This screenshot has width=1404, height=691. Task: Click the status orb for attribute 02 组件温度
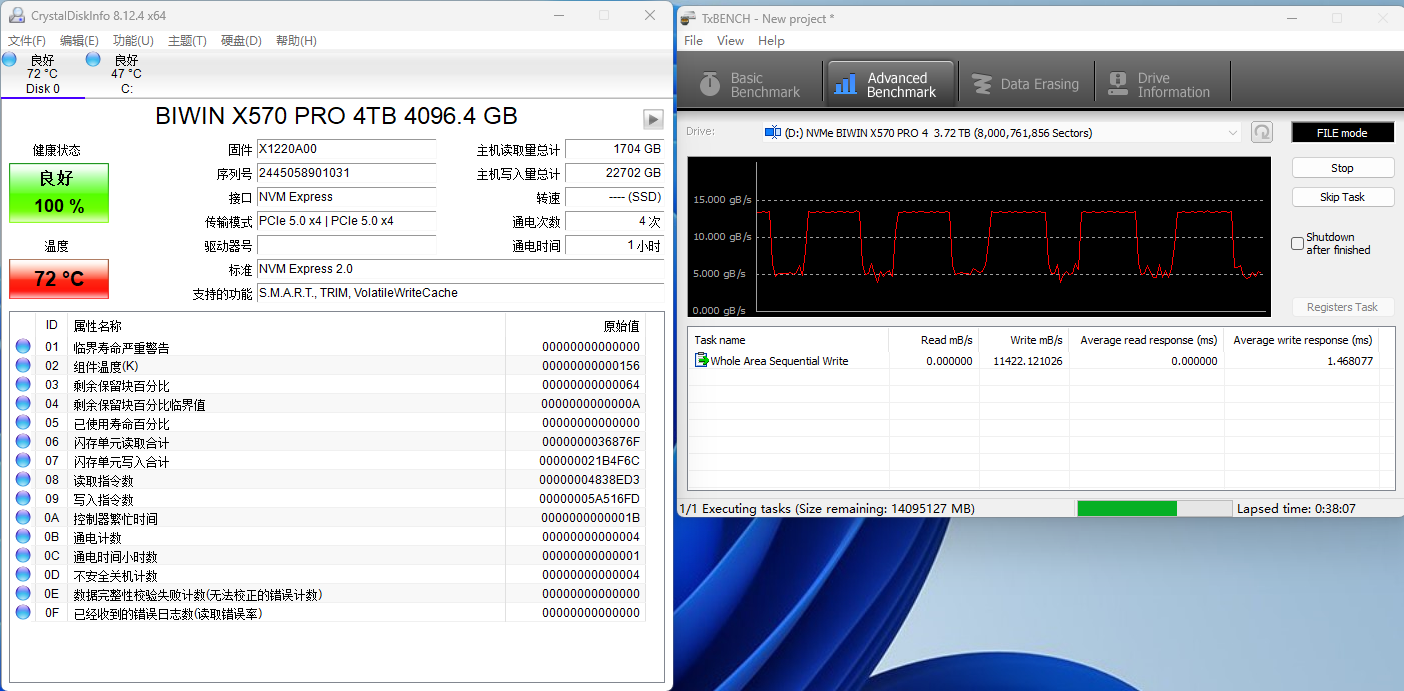tap(23, 366)
